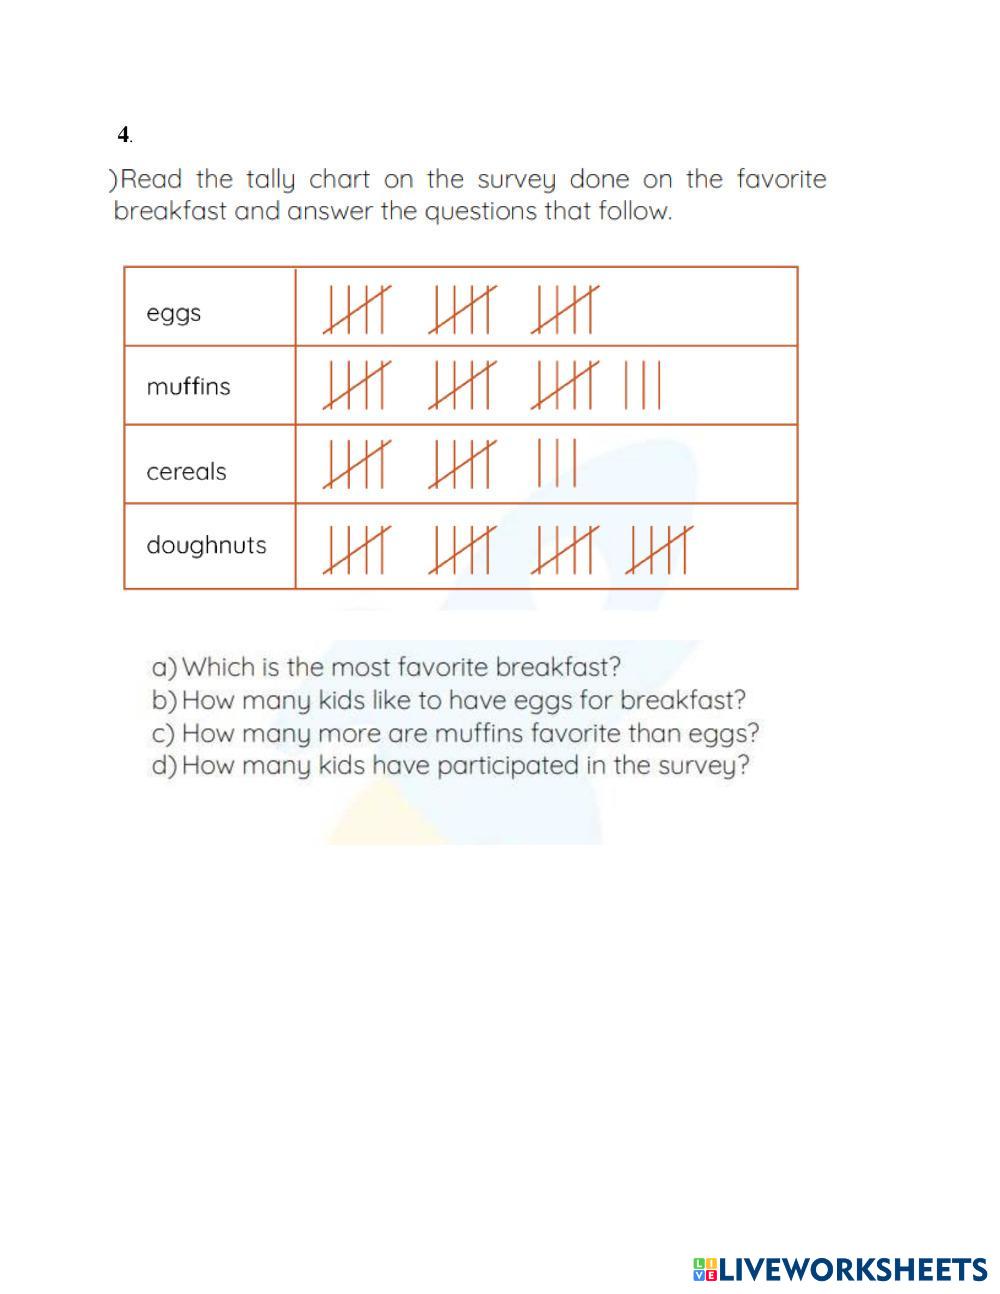Select the 'muffins' row label

point(188,386)
